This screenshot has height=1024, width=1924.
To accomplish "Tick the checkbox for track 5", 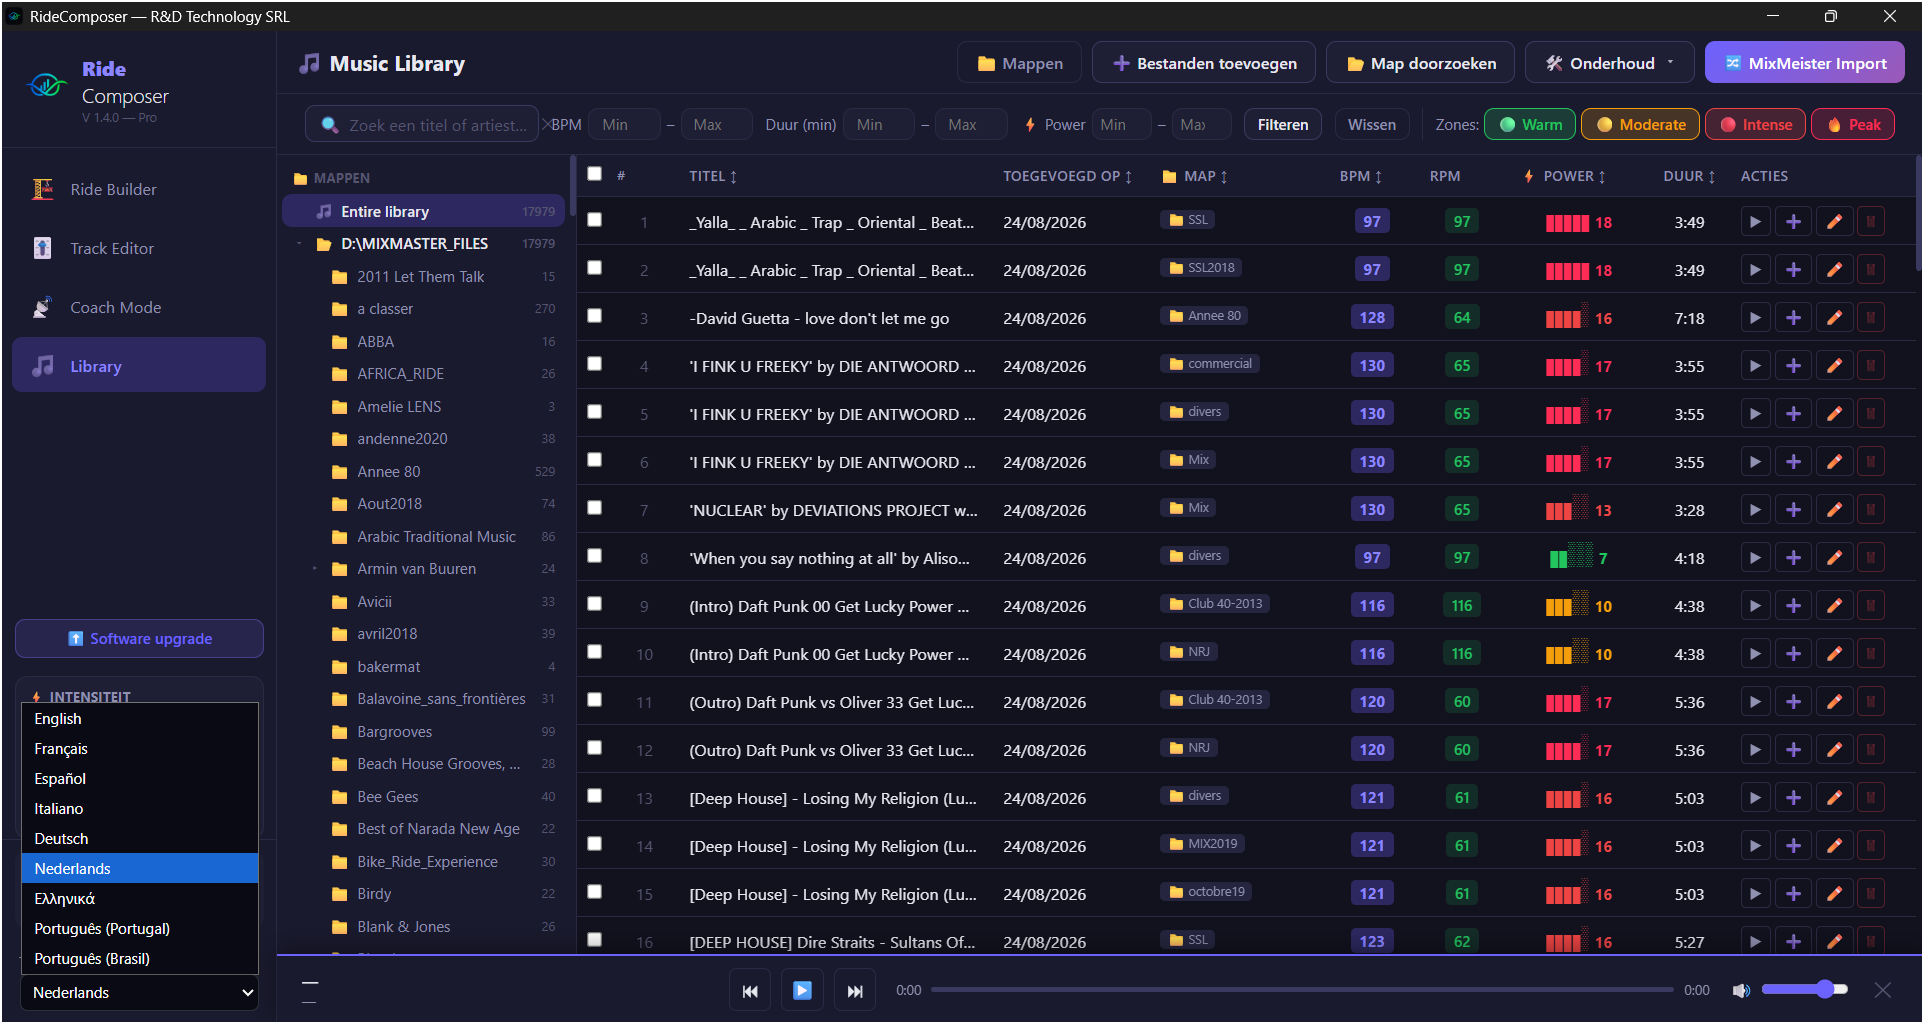I will tap(594, 412).
